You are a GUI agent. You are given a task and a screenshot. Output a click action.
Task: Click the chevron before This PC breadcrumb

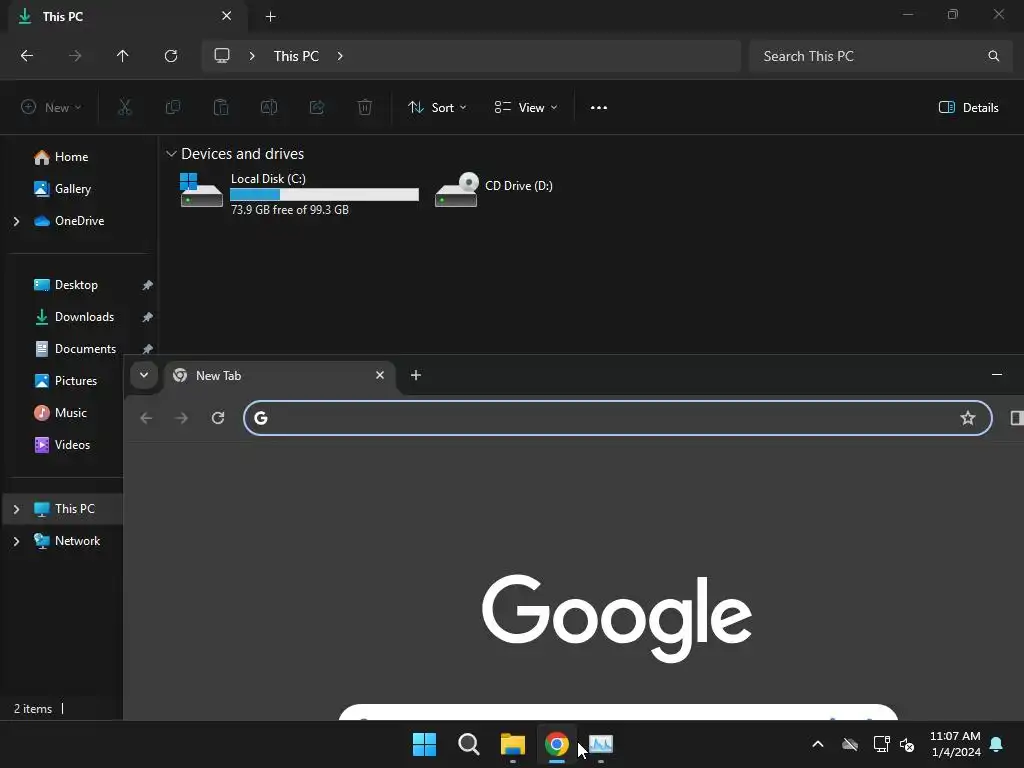point(252,56)
